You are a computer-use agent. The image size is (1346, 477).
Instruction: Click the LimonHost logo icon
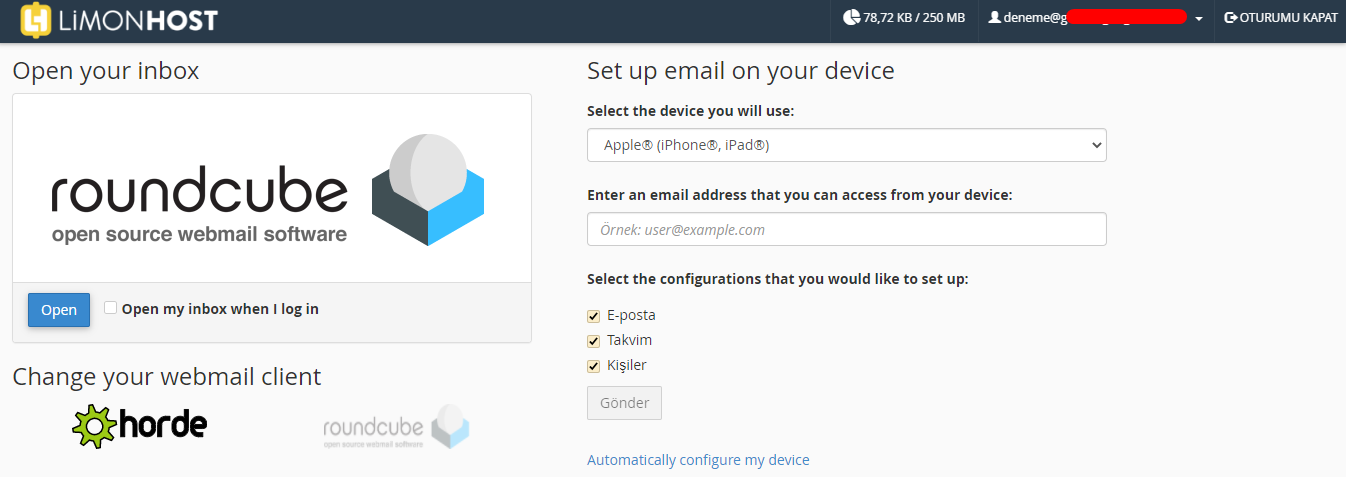[36, 20]
